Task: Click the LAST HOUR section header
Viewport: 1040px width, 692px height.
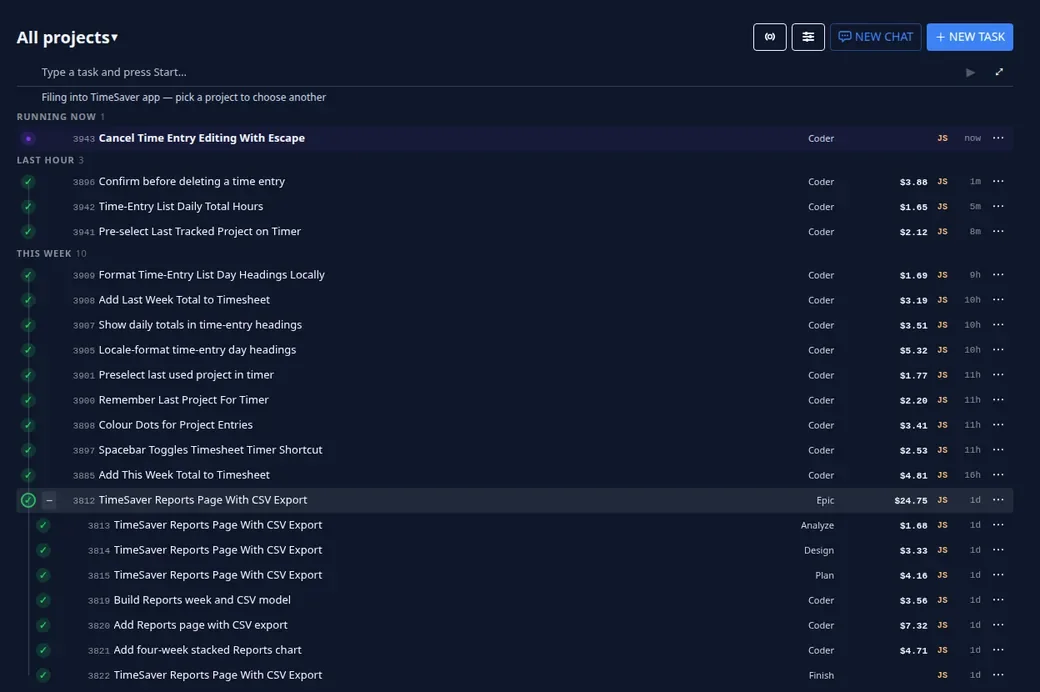Action: click(50, 160)
